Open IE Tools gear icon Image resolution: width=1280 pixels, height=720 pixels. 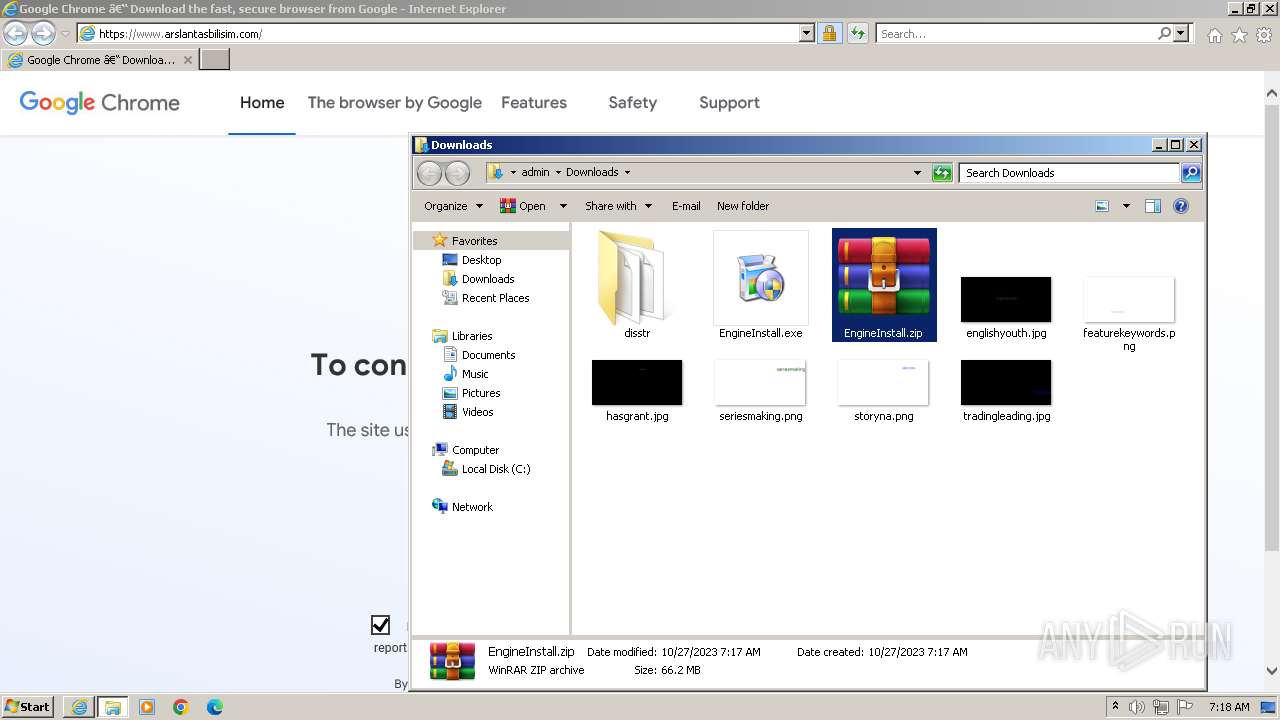(x=1264, y=35)
